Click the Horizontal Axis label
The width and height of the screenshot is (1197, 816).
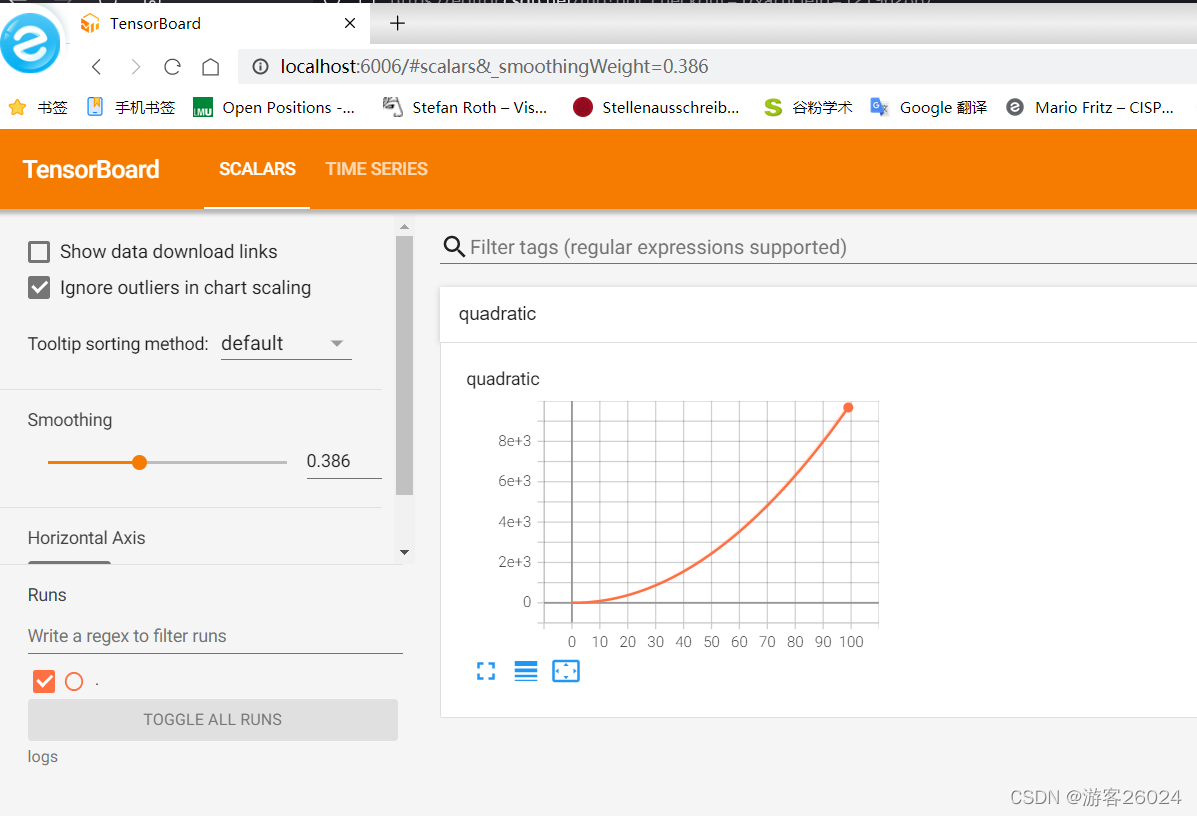(86, 538)
